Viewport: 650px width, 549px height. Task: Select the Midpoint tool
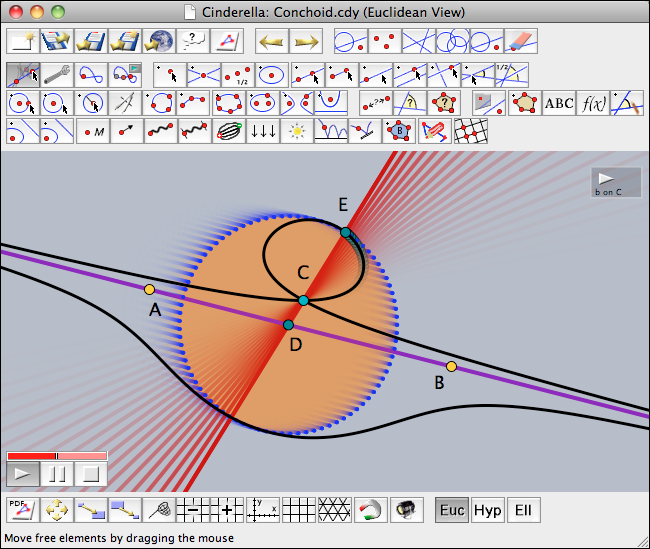tap(238, 75)
